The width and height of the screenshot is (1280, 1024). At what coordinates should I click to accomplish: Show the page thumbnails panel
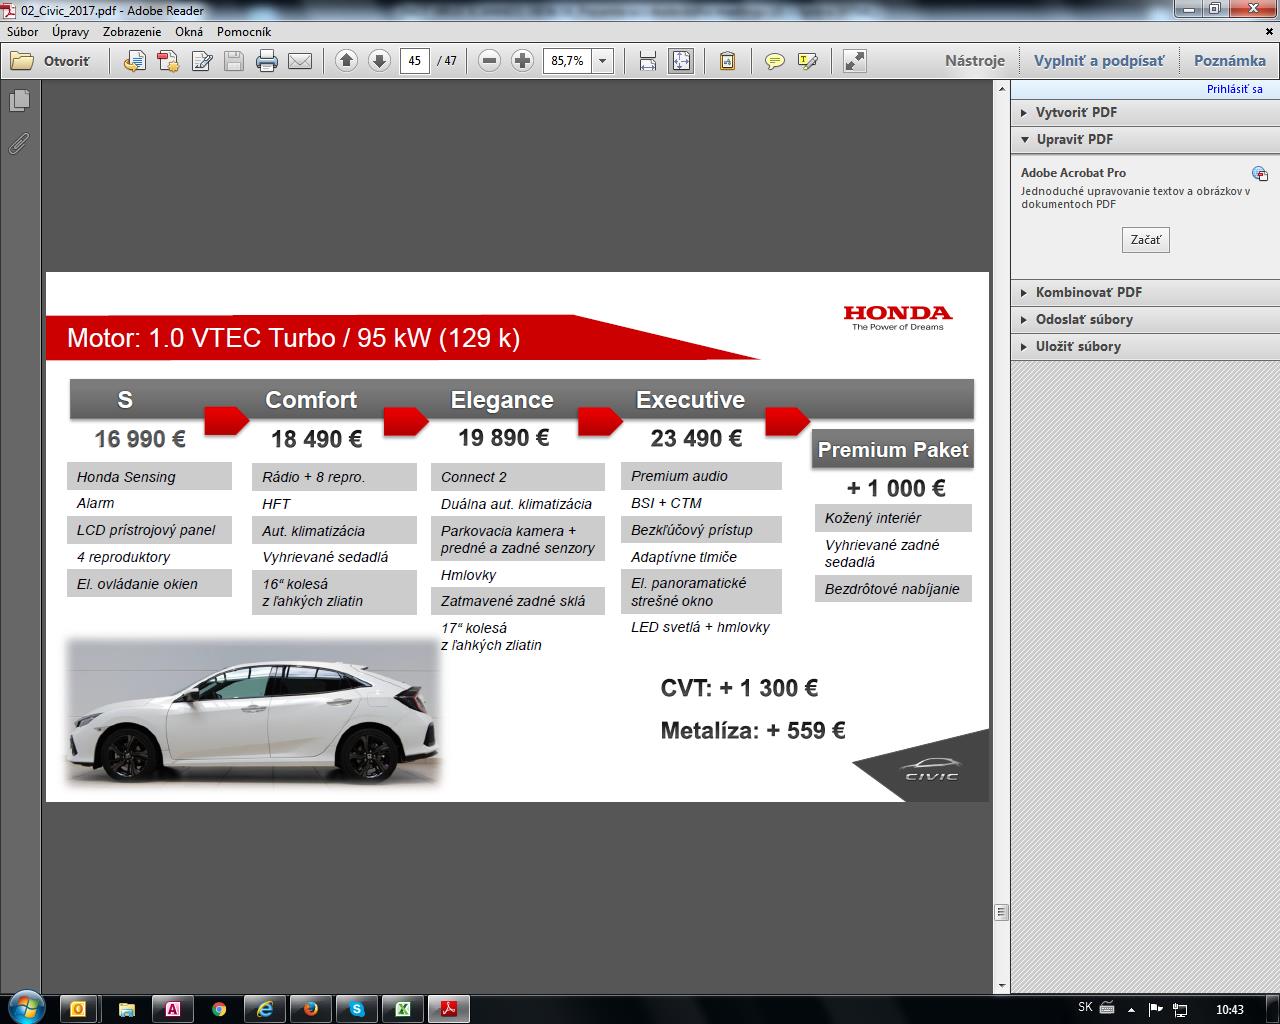[19, 101]
